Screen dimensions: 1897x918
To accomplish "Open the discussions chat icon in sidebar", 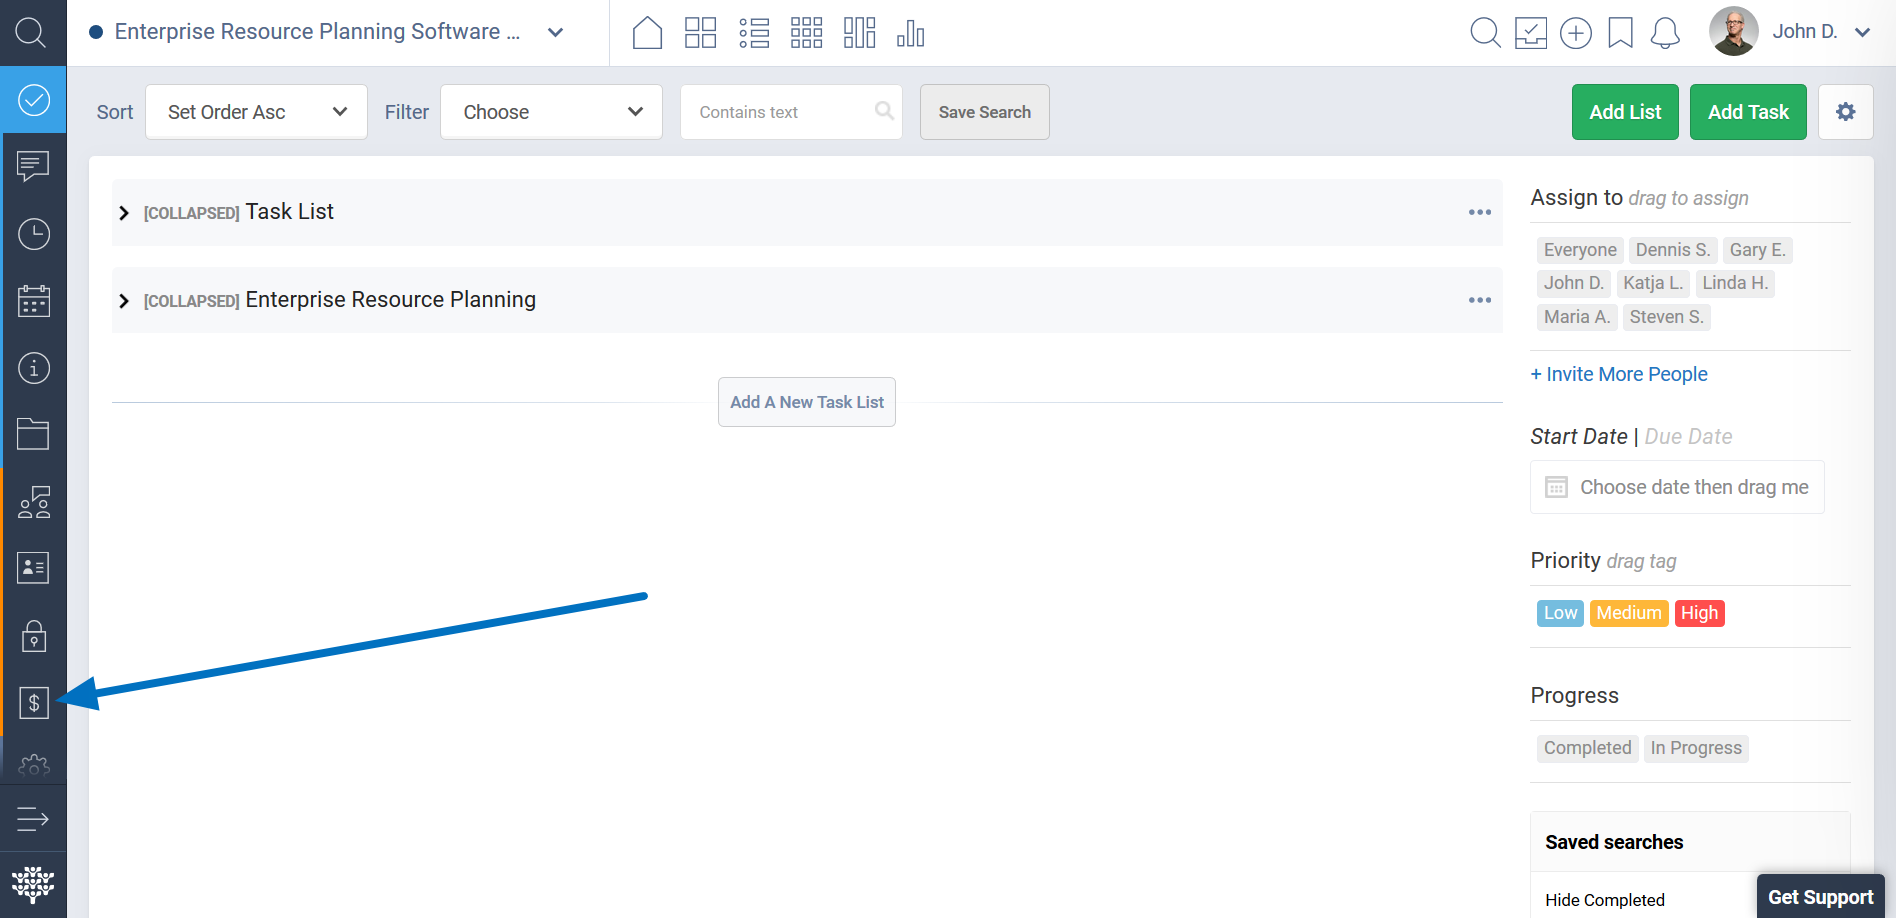I will [33, 166].
